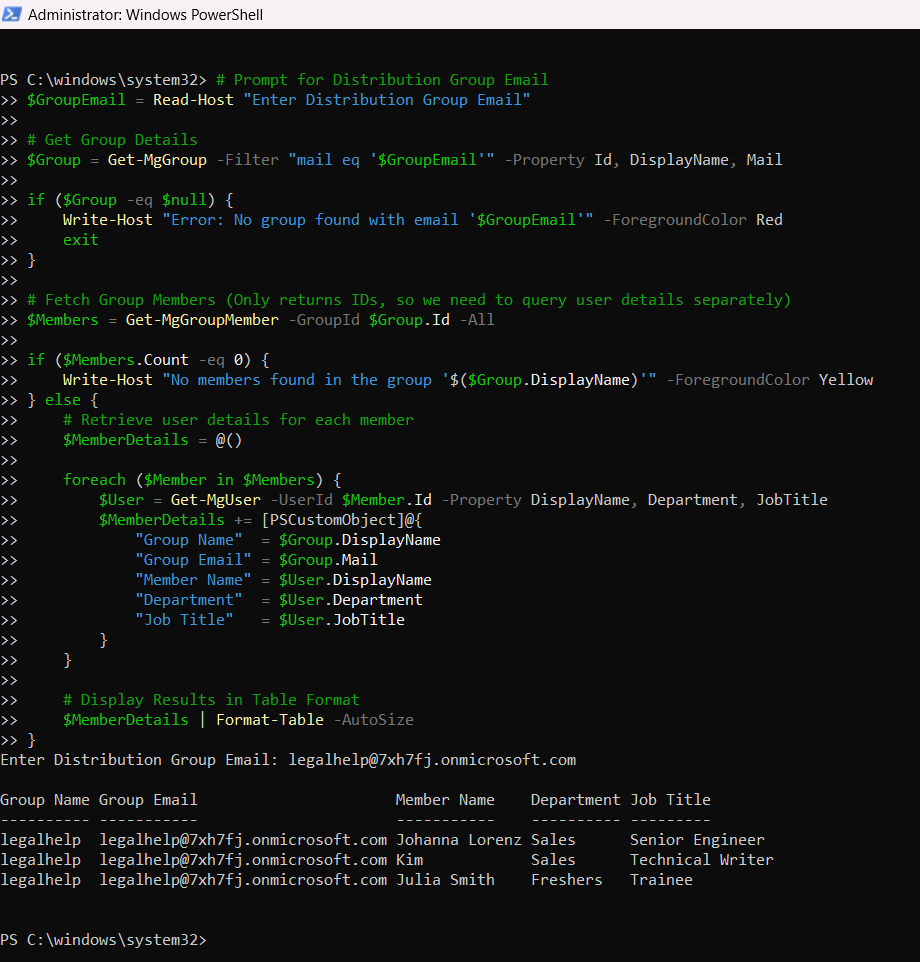Click the 'No members found in the group' string
The width and height of the screenshot is (920, 962).
(x=409, y=380)
